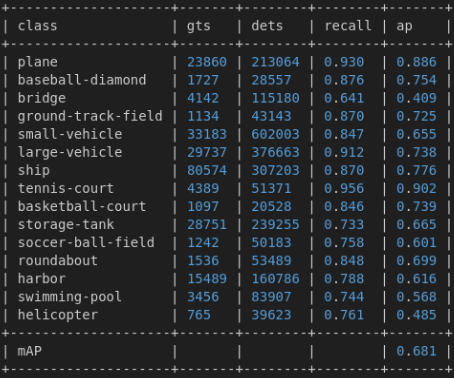Select the 'tennis-court' class name

(x=66, y=188)
